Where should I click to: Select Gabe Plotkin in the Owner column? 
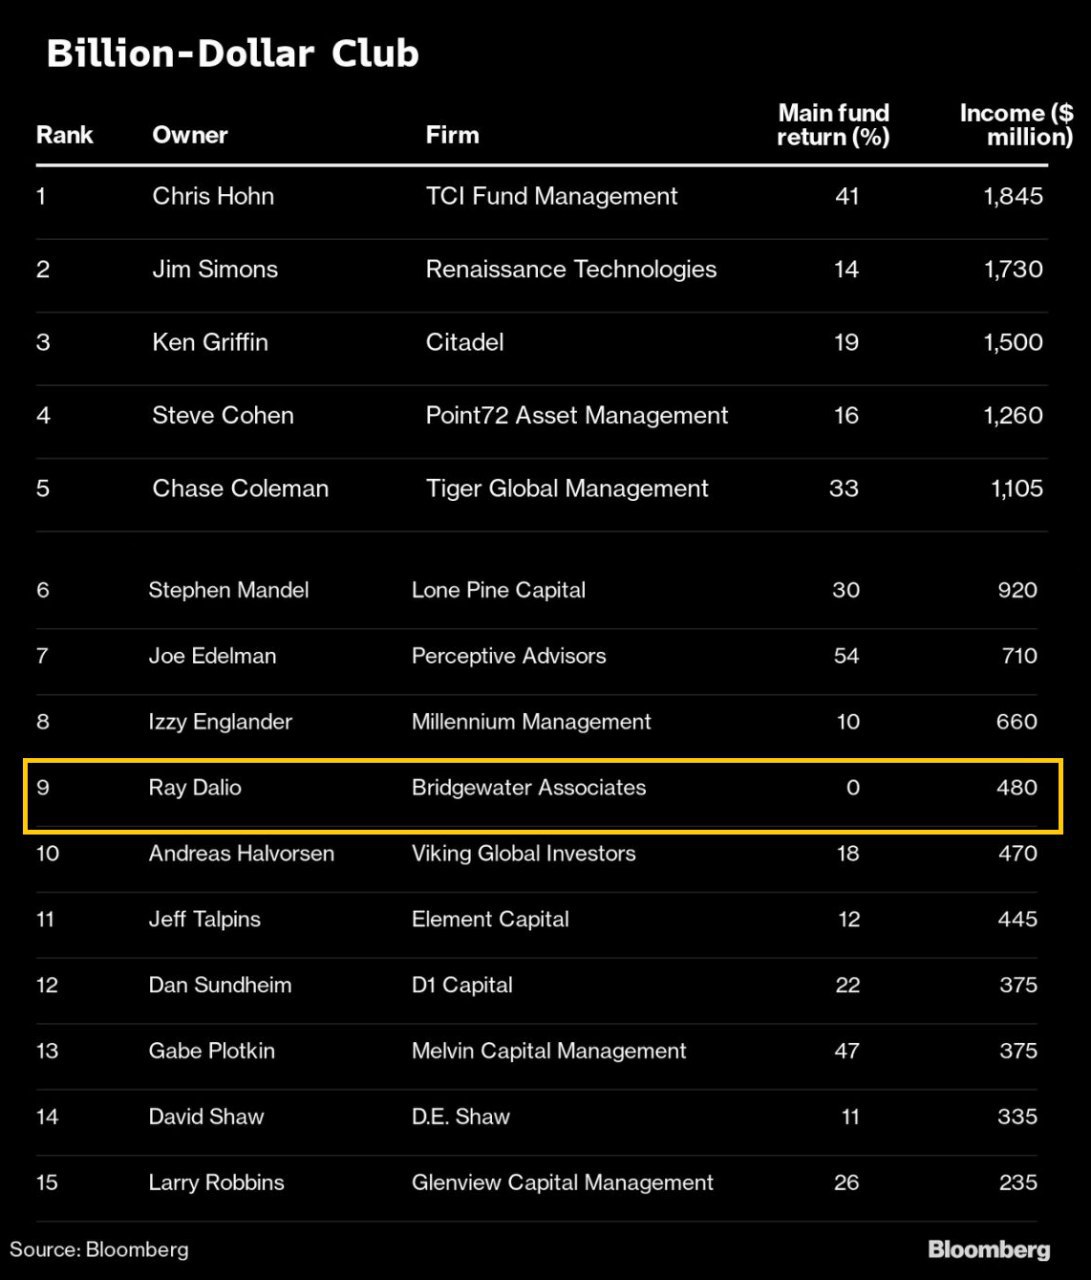211,1051
